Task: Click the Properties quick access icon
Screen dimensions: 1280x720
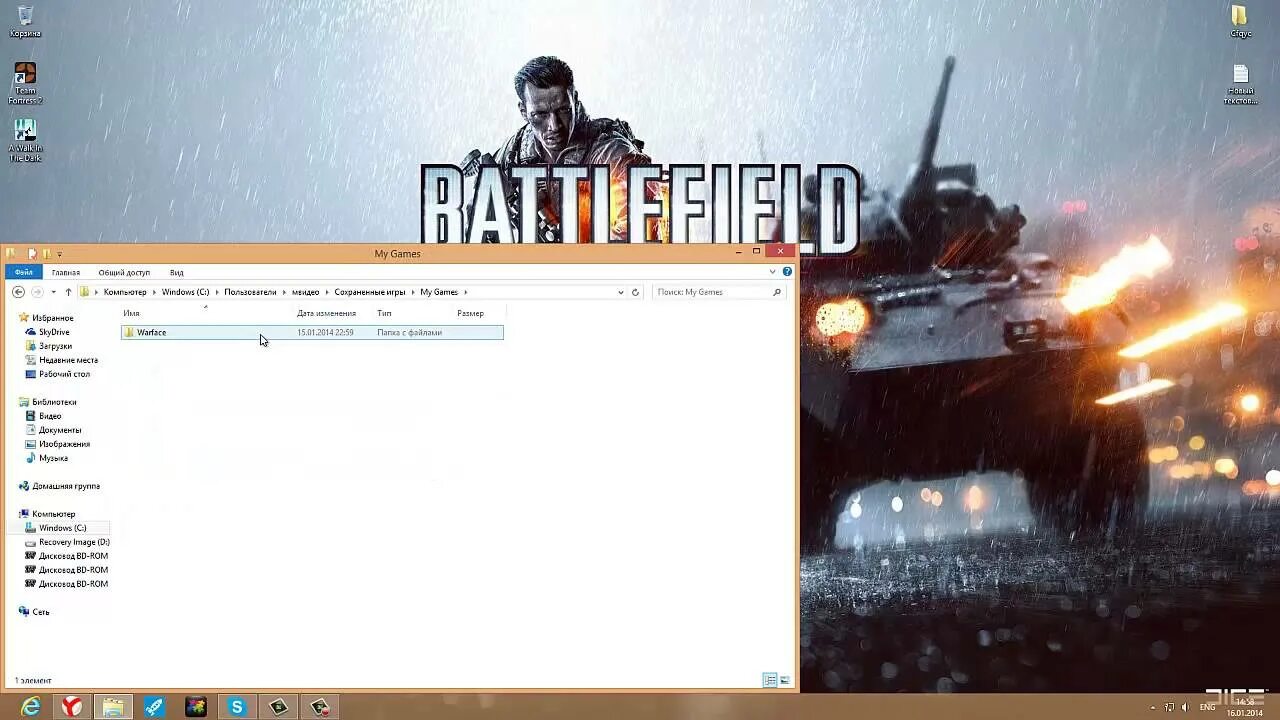Action: (x=33, y=254)
